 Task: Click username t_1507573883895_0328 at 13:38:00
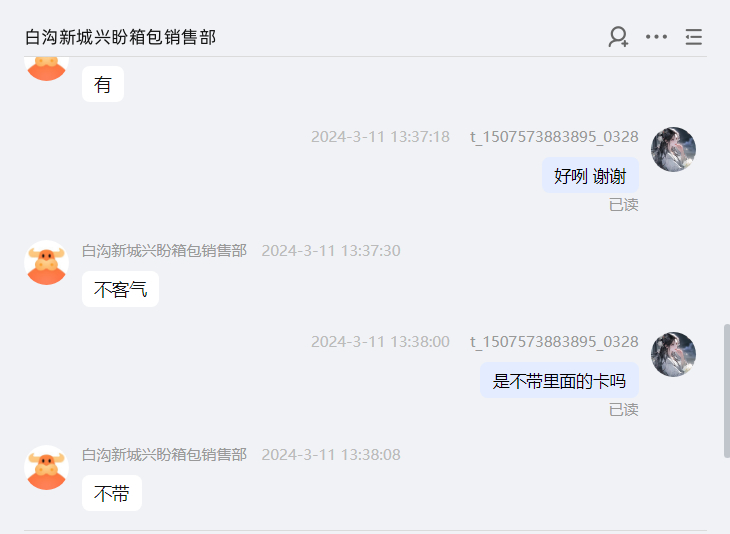coord(554,342)
